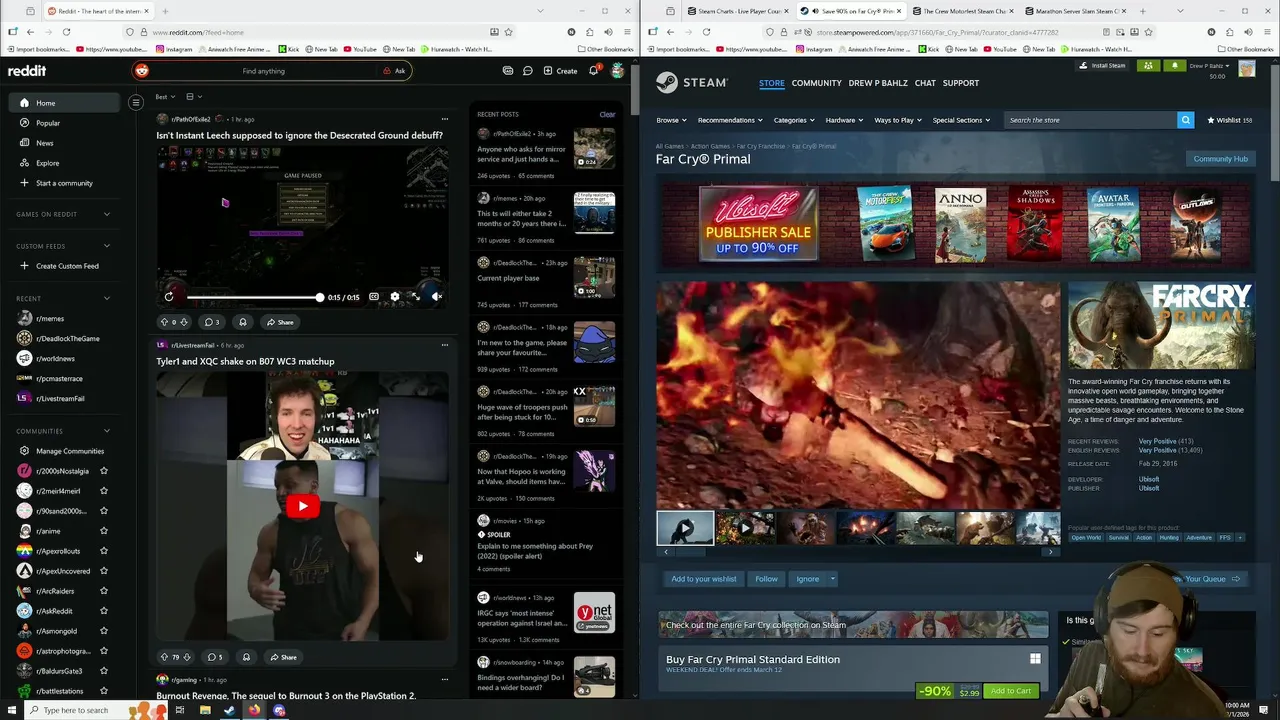
Task: Click the Reddit advertise icon in header
Action: point(508,71)
